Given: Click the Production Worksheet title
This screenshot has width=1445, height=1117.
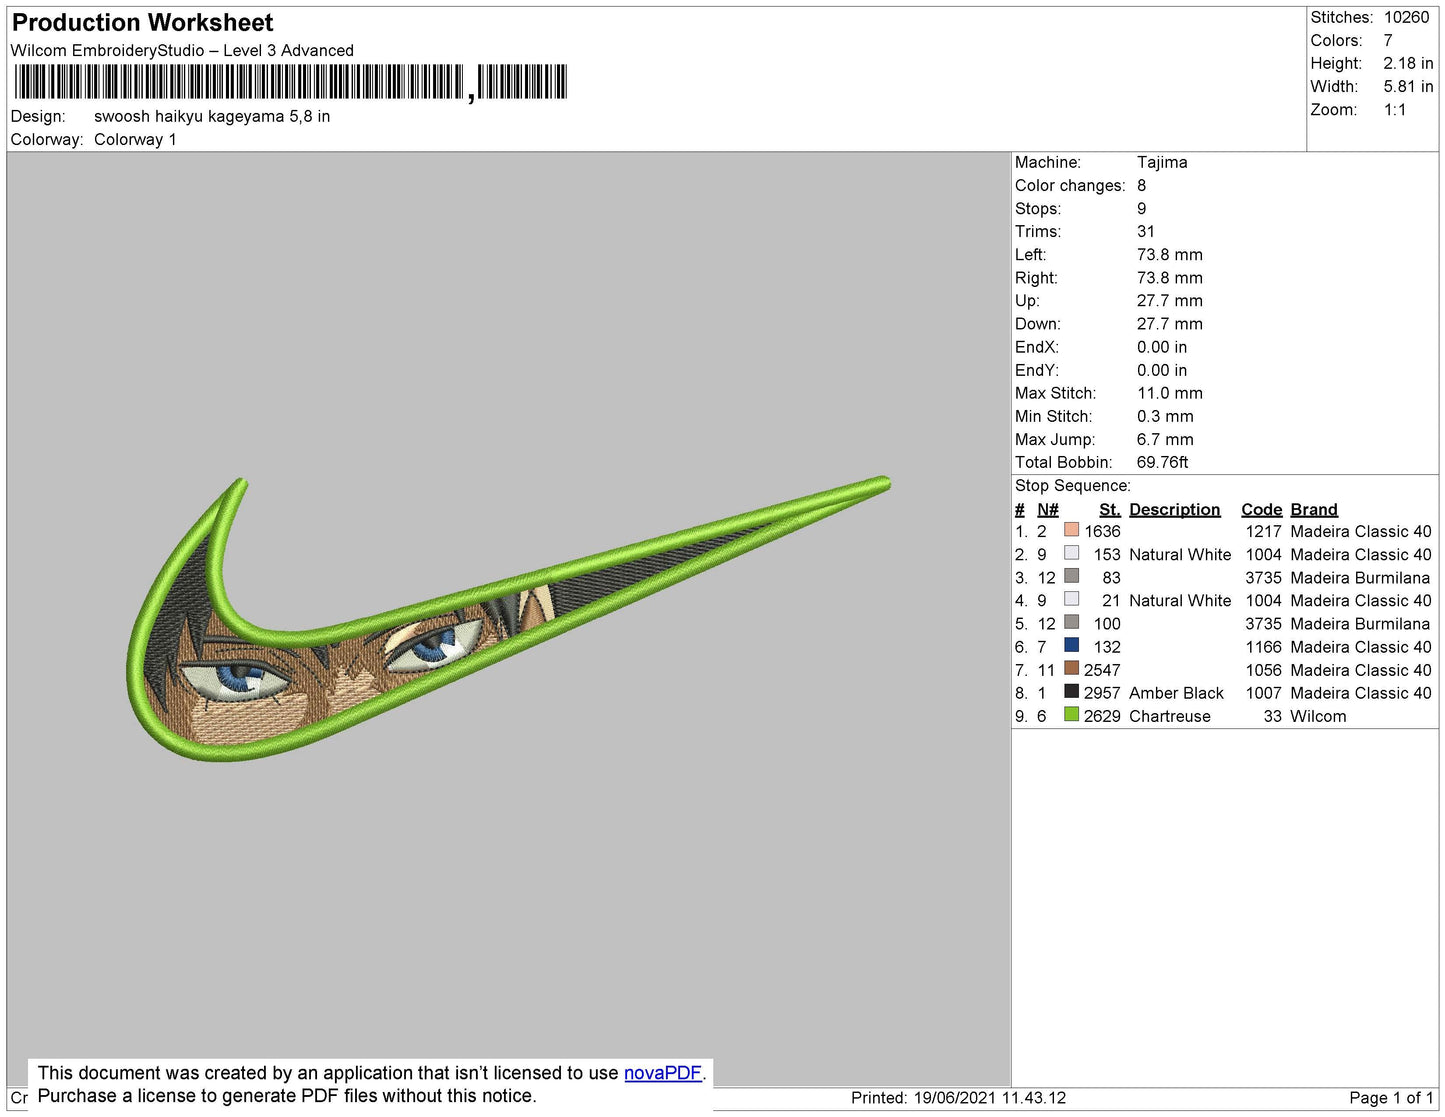Looking at the screenshot, I should 142,23.
